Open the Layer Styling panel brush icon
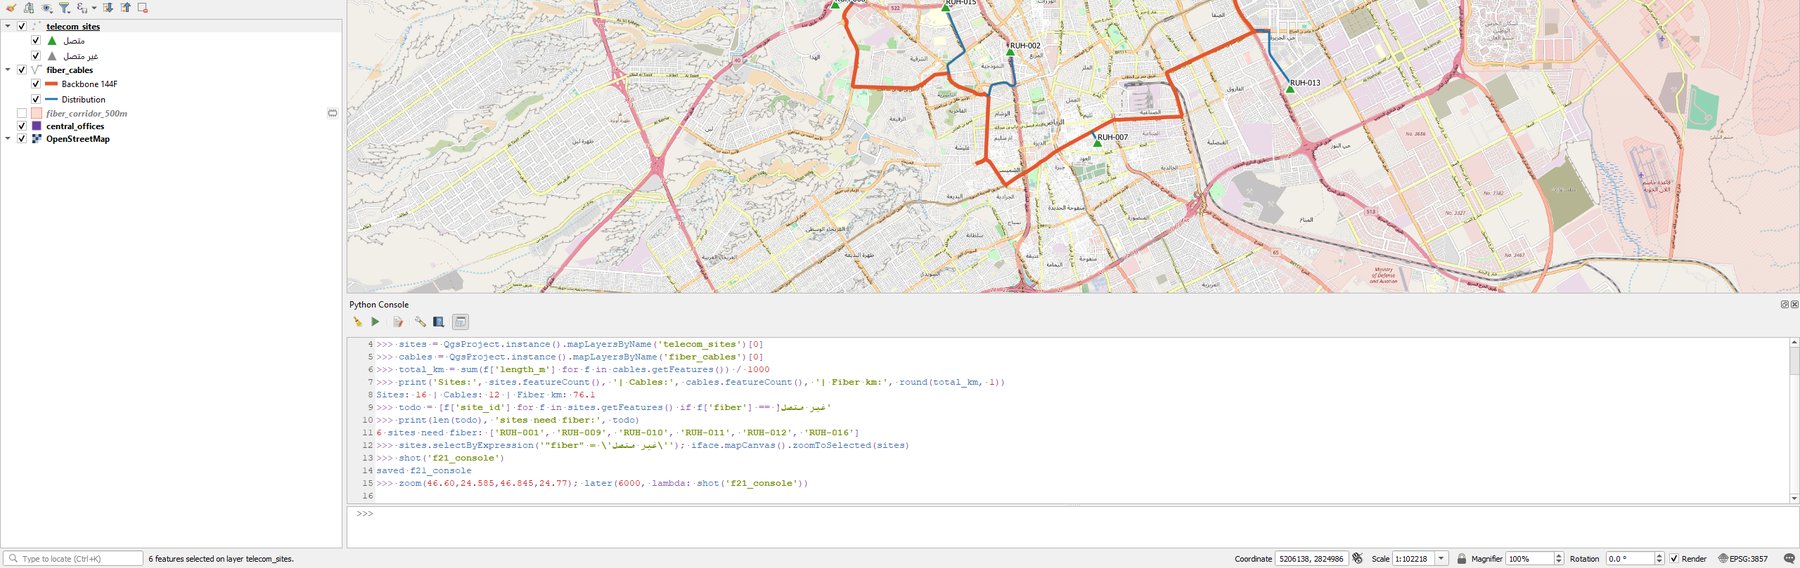 tap(12, 7)
